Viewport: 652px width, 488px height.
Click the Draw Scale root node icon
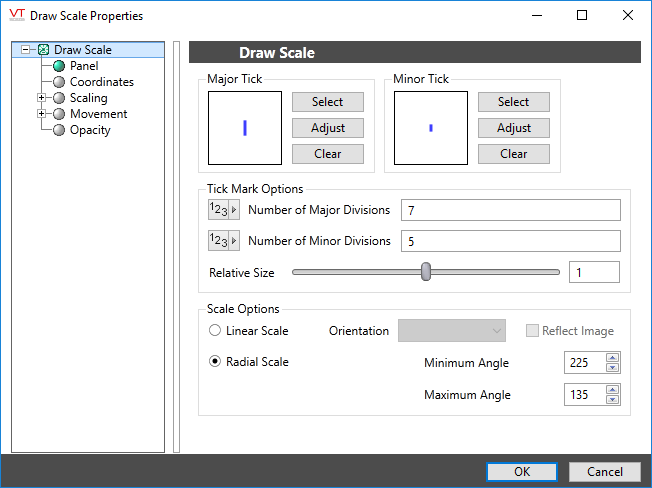43,50
